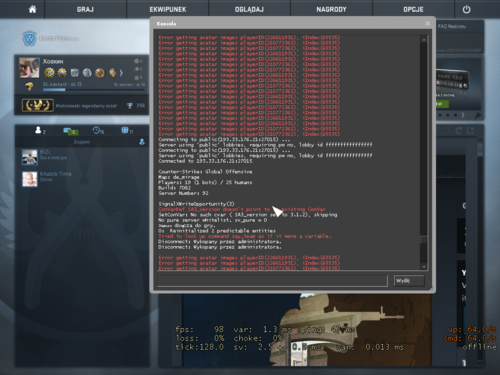Click the green buy button in store
This screenshot has height=375, width=500.
(442, 104)
